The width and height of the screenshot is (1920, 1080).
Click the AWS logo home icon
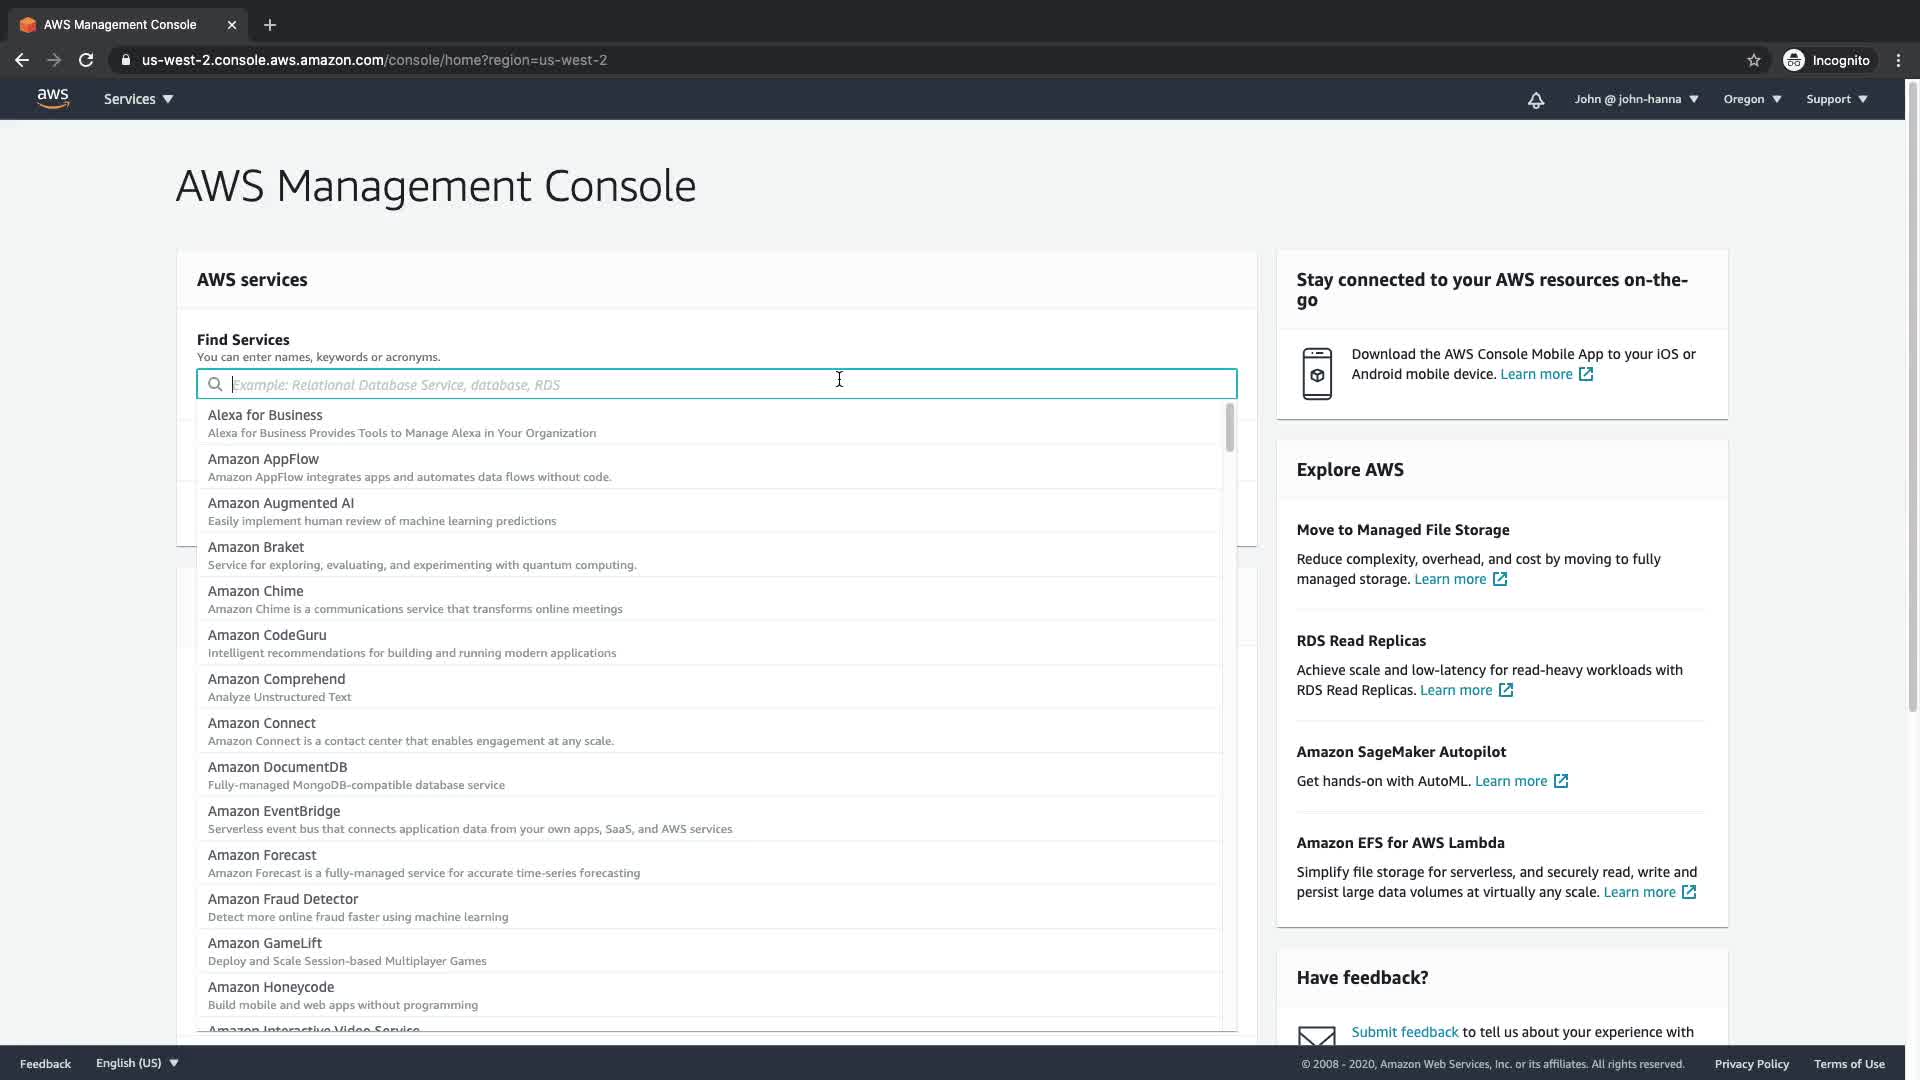[53, 98]
